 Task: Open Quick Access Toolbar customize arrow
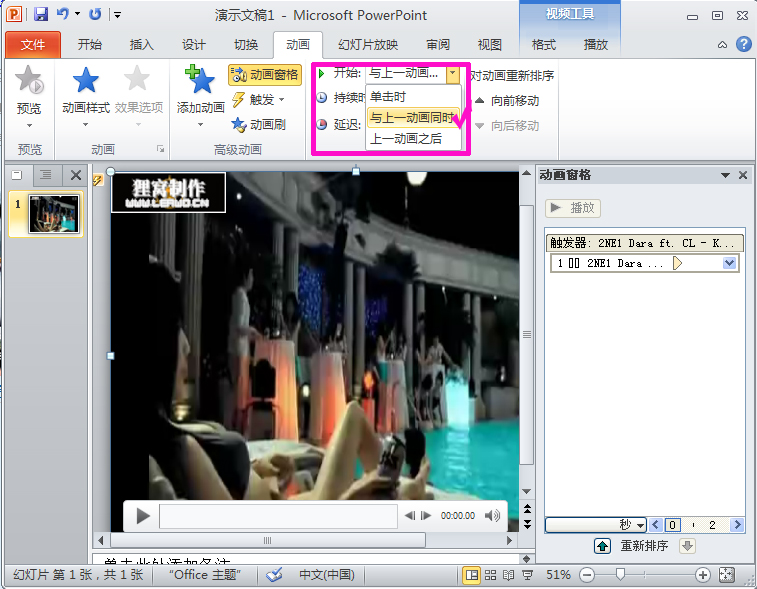click(x=117, y=15)
